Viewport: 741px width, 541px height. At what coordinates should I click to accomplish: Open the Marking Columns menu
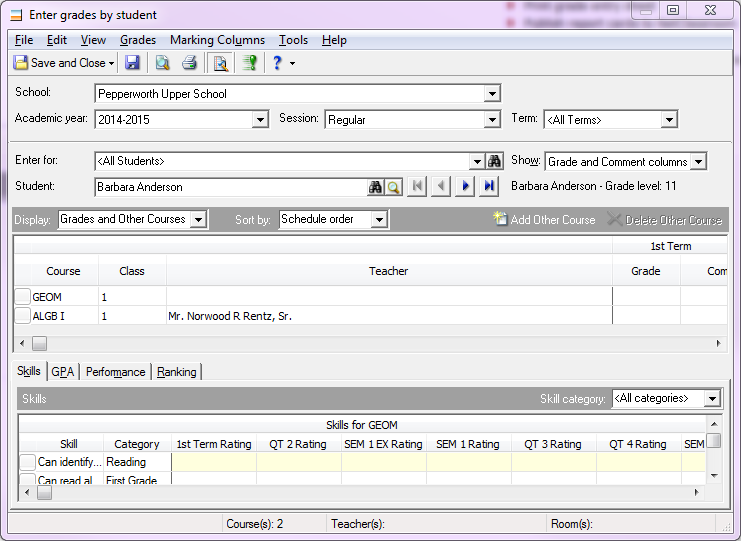[x=217, y=40]
